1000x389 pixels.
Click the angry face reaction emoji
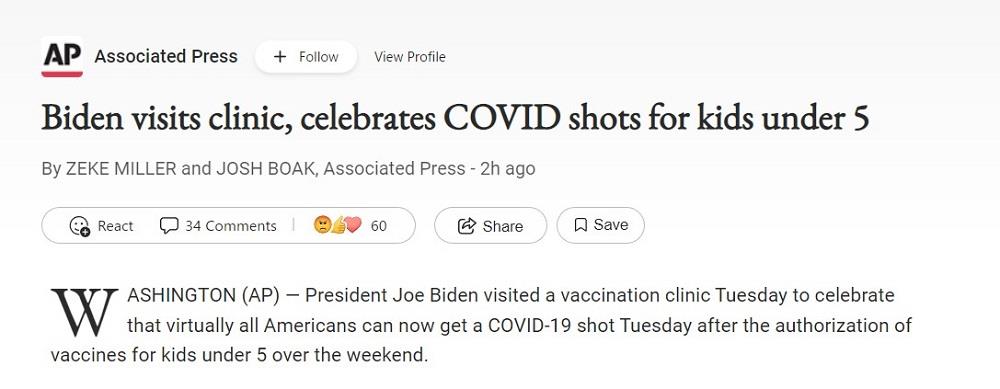322,225
